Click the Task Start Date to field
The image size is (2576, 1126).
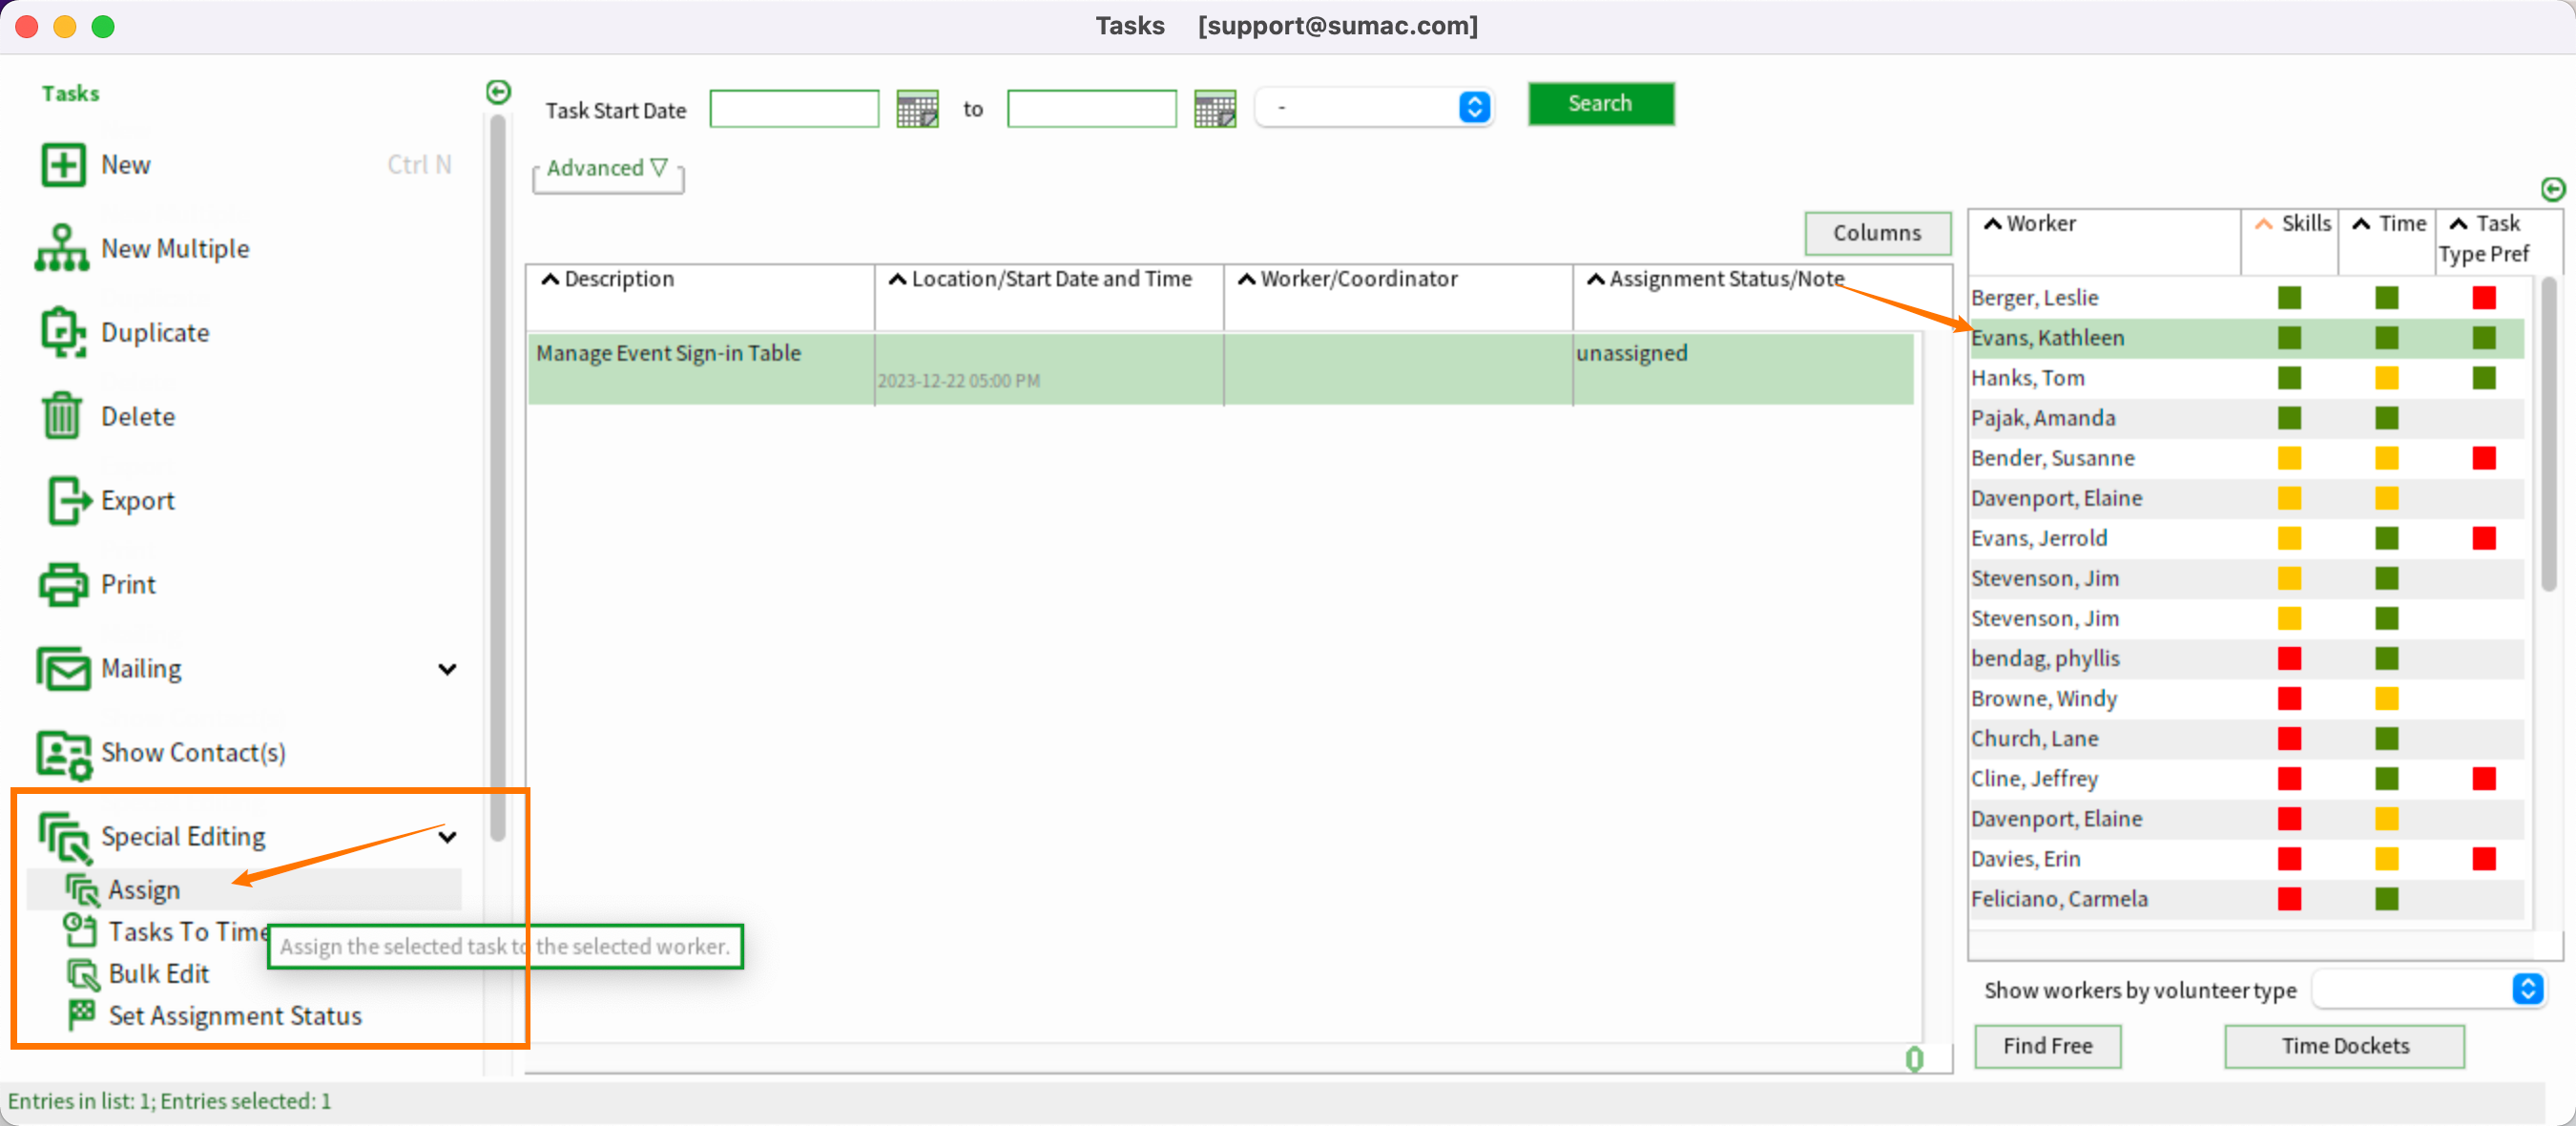[1092, 108]
